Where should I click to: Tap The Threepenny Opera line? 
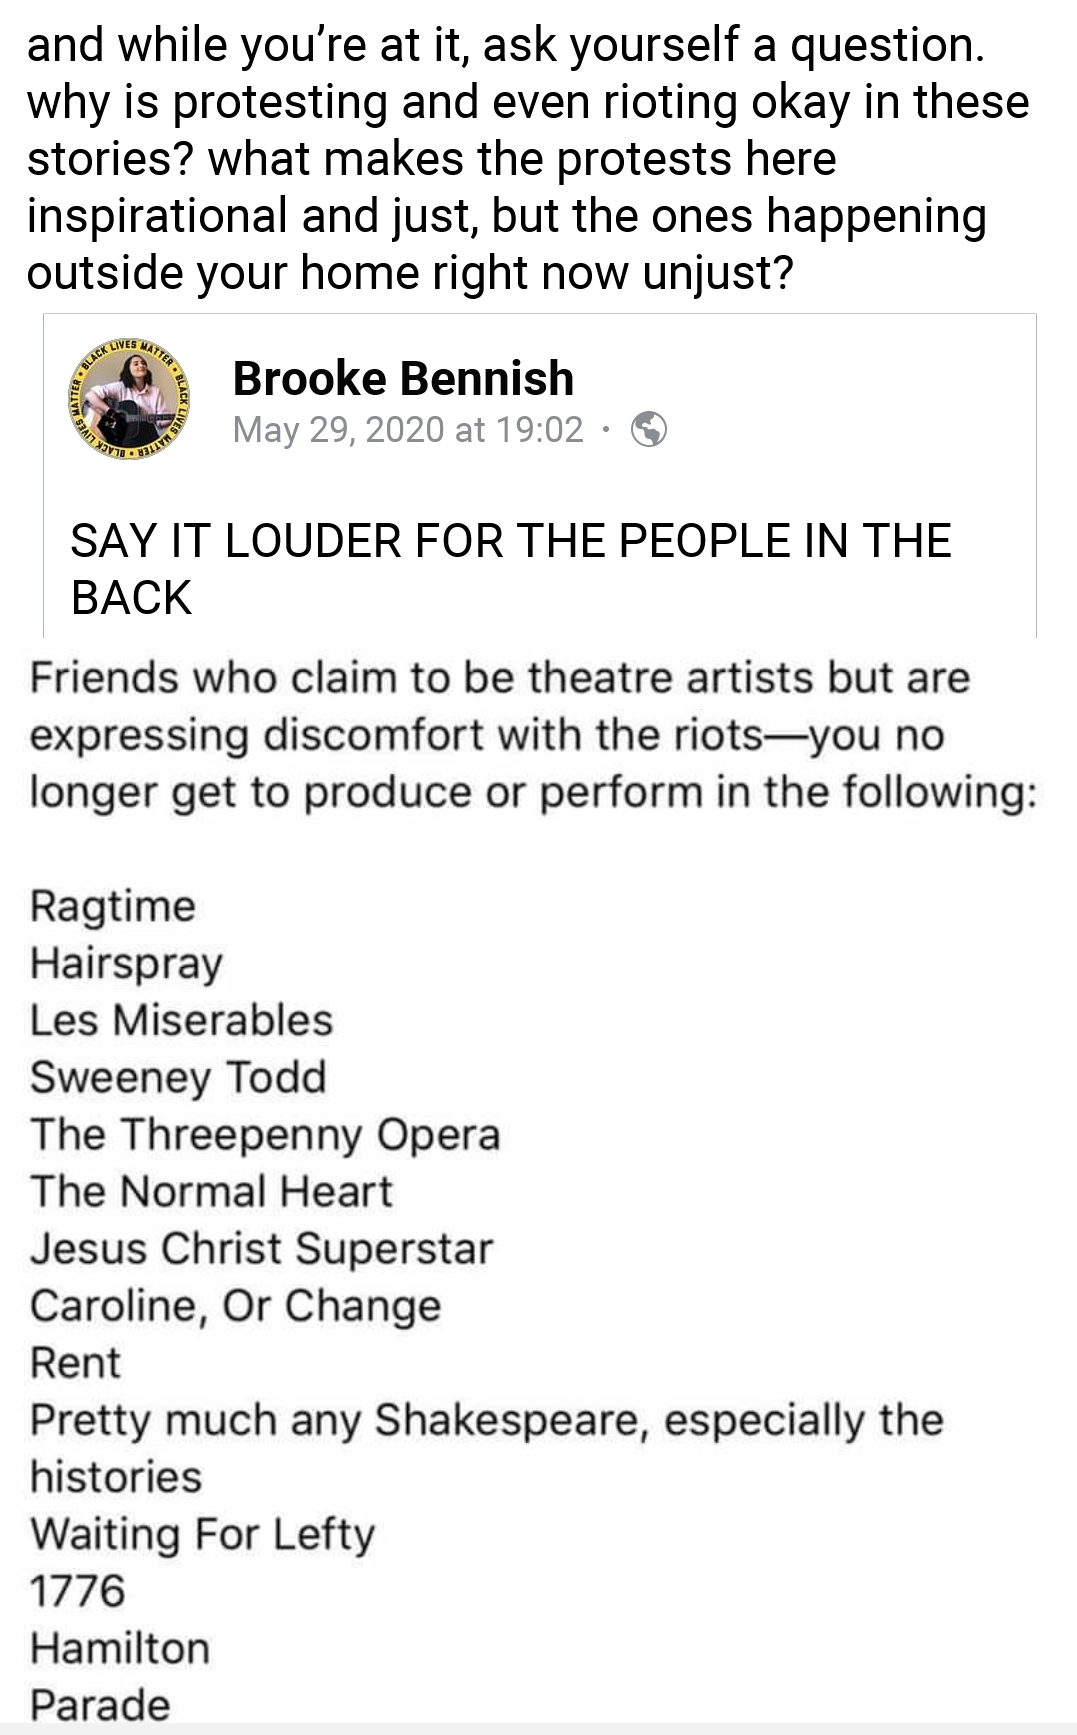265,1134
